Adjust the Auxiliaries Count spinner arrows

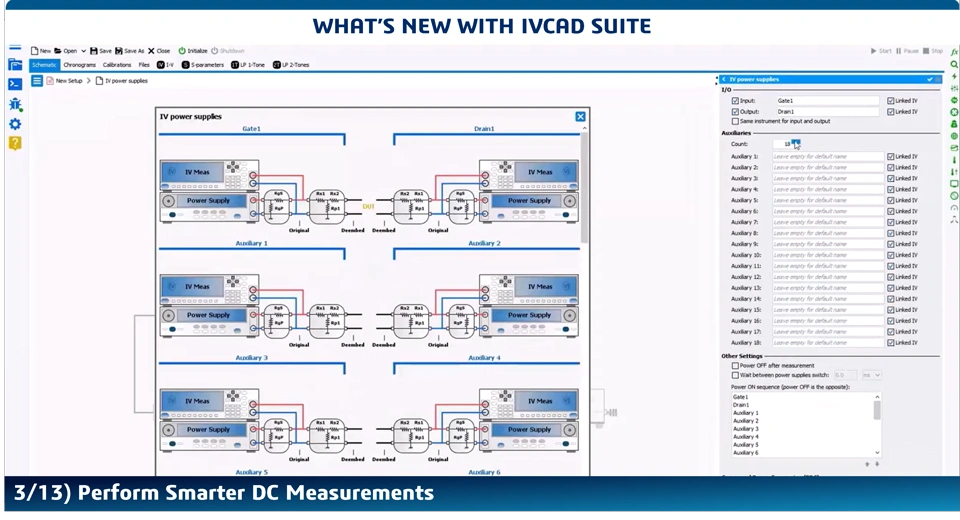[795, 143]
